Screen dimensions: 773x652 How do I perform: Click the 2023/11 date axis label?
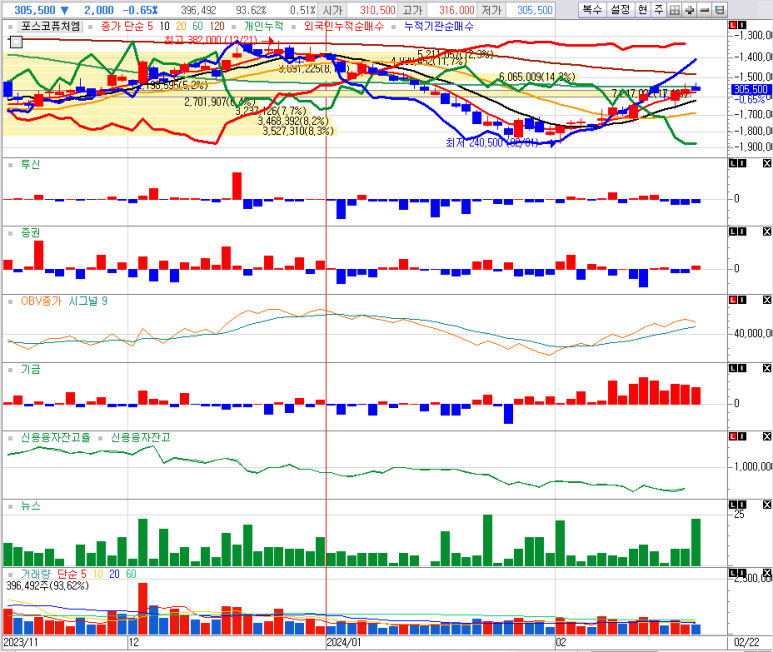(21, 642)
